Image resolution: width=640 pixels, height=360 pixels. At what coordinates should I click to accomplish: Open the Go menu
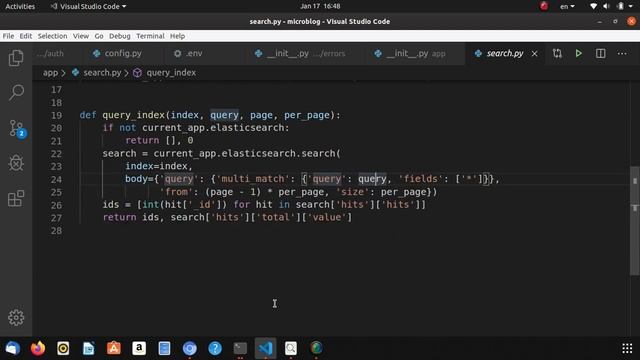[x=99, y=36]
